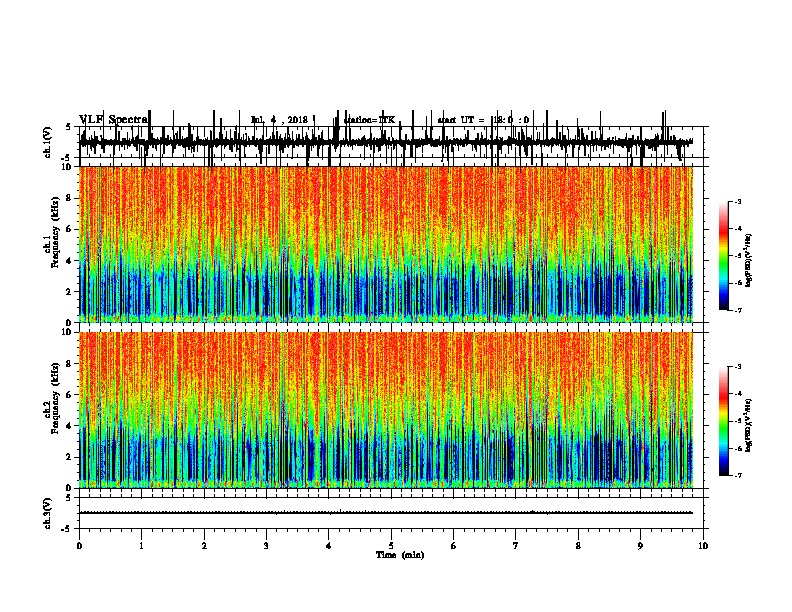This screenshot has height=612, width=792.
Task: Click the '5' tick on the ch.3(V) axis
Action: pyautogui.click(x=68, y=498)
